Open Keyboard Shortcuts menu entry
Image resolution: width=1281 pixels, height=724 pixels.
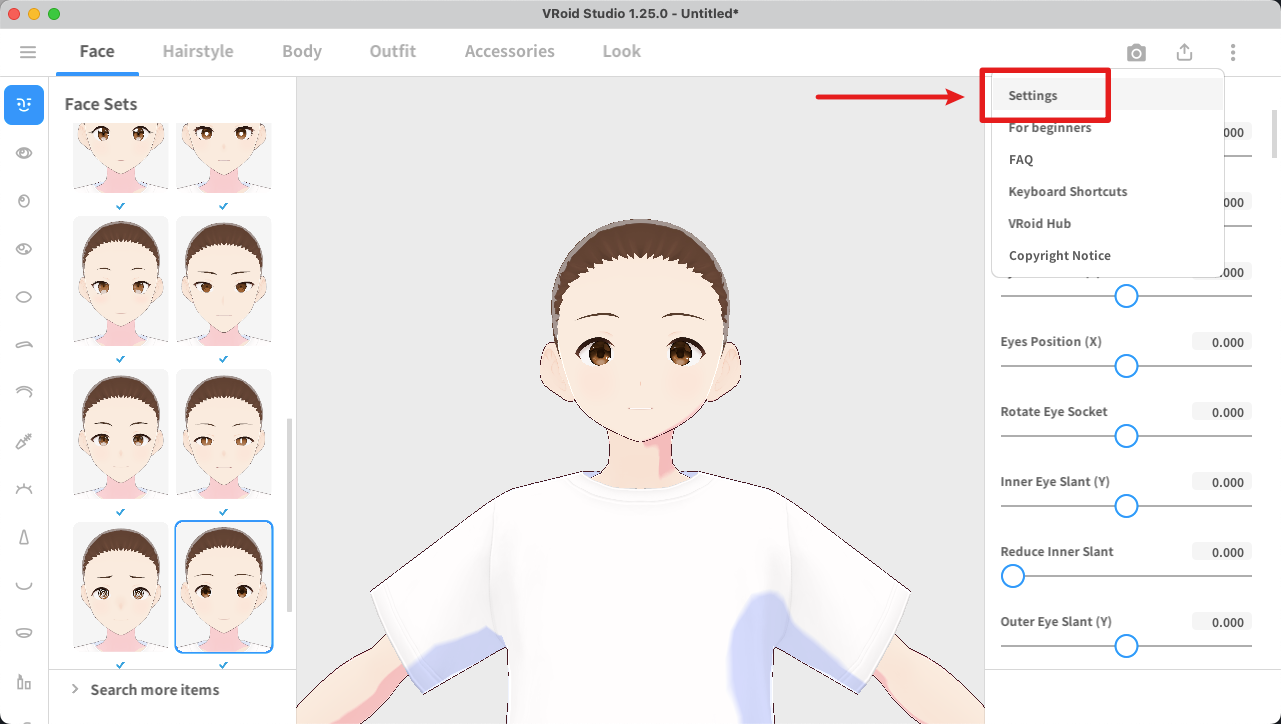[x=1067, y=192]
